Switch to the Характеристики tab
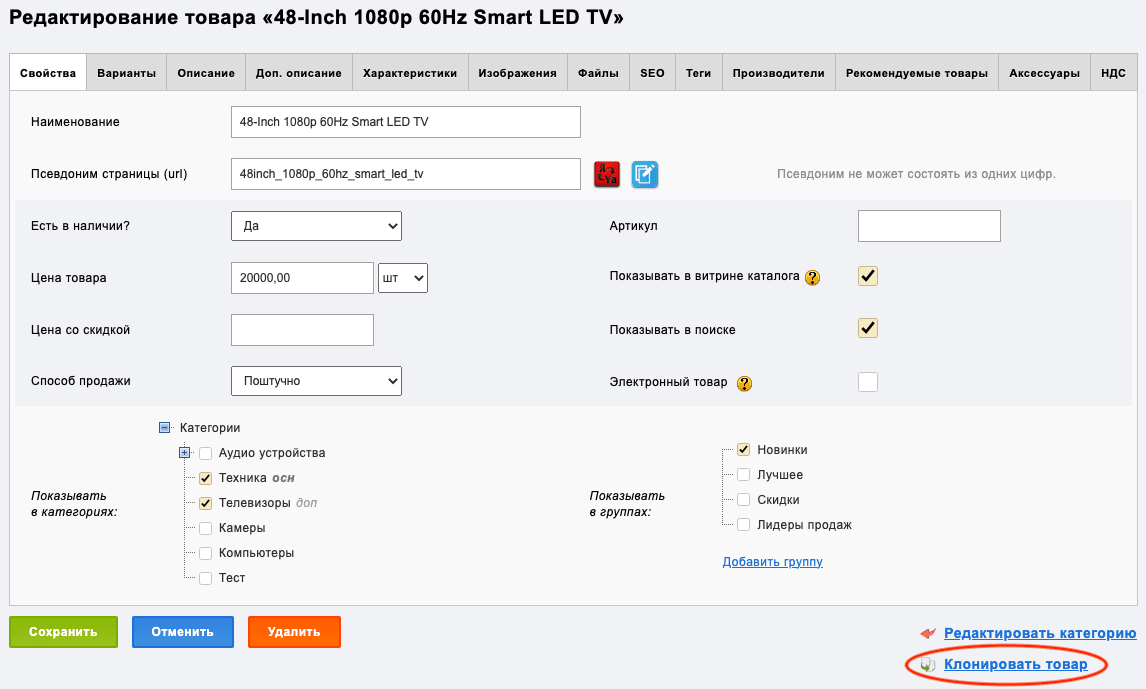Image resolution: width=1146 pixels, height=689 pixels. (x=410, y=73)
